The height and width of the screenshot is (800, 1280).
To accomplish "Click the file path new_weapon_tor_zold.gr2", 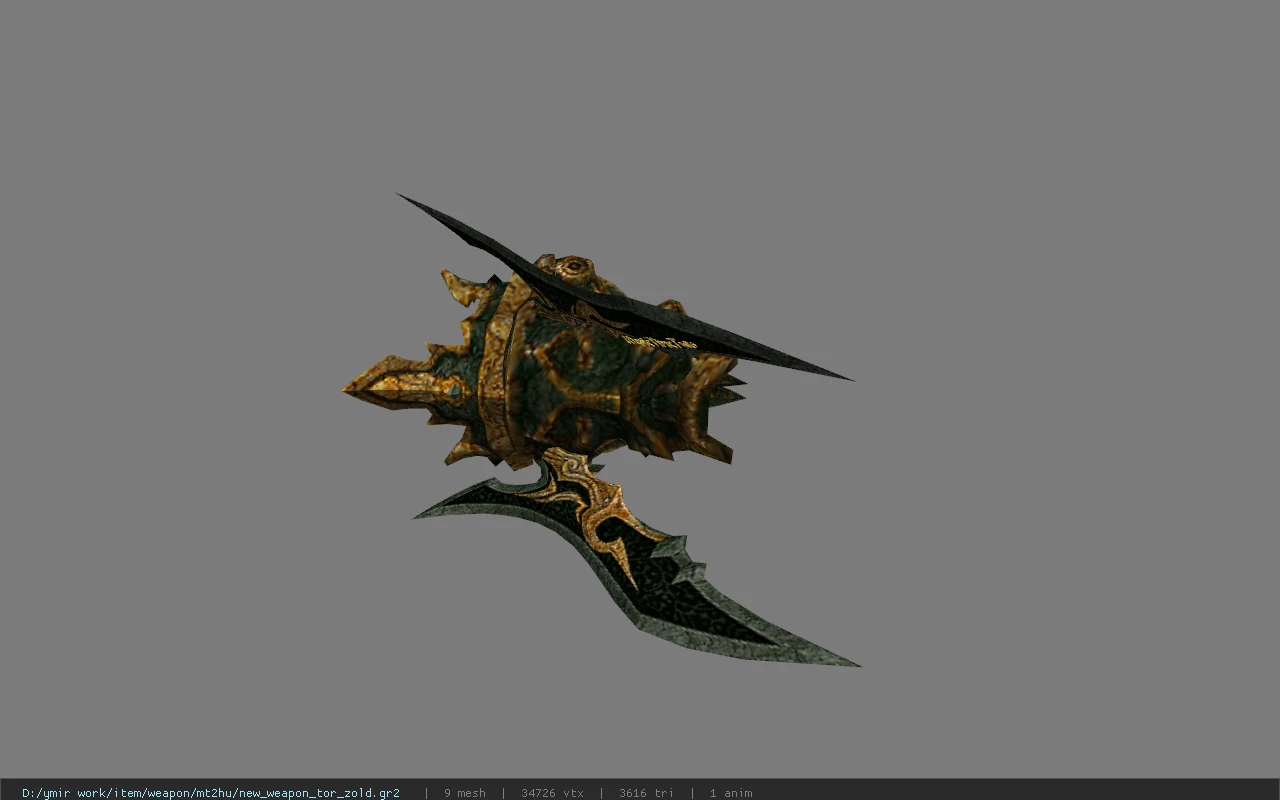I will (x=211, y=793).
